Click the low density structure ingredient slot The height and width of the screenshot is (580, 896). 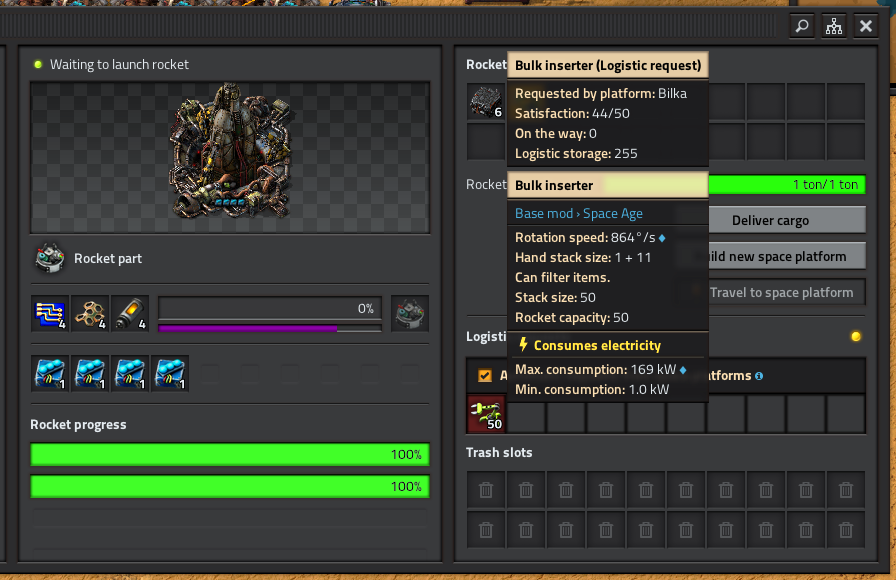pos(90,314)
